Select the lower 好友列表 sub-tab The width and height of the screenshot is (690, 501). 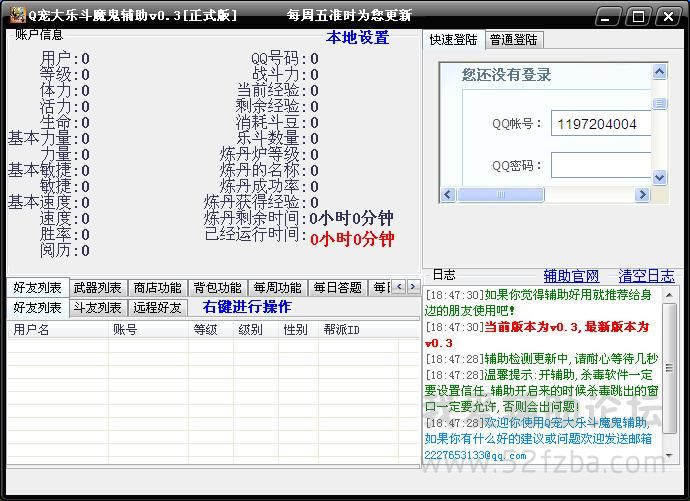pyautogui.click(x=38, y=307)
